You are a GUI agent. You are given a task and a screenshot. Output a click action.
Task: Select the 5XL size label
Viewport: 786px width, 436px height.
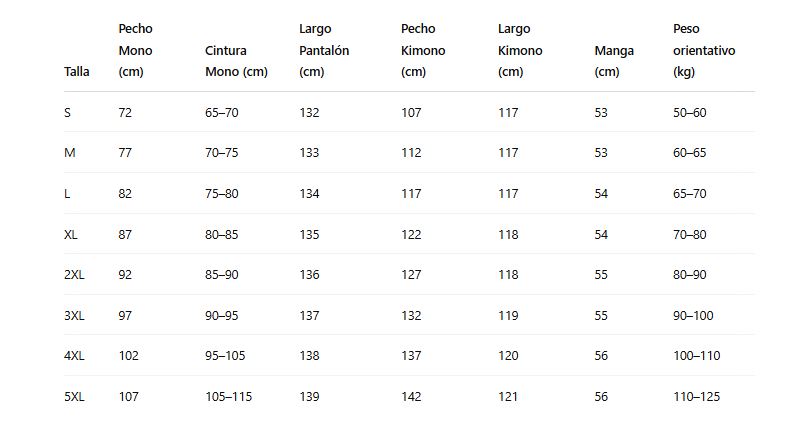coord(74,397)
